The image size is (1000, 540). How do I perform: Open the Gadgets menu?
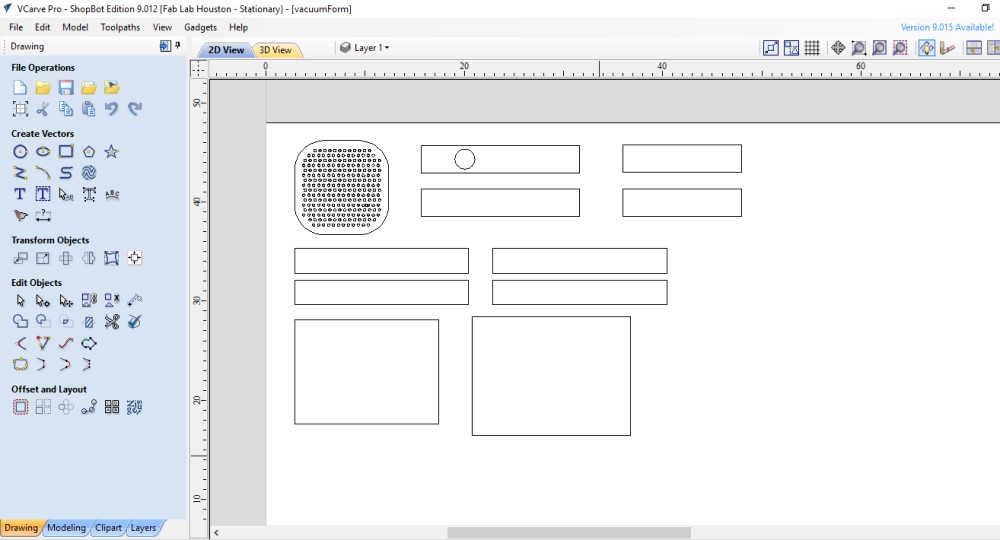pos(200,27)
